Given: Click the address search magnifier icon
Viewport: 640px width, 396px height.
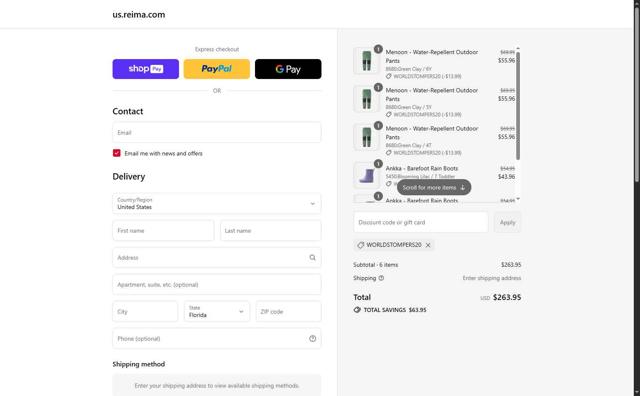Looking at the screenshot, I should [312, 258].
